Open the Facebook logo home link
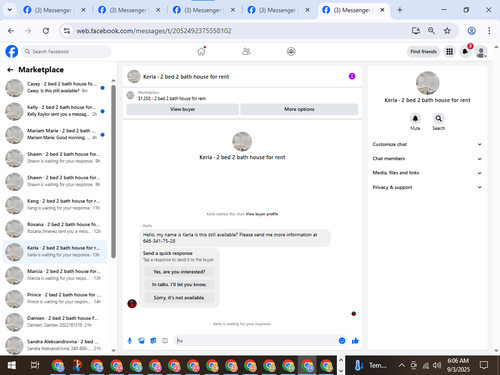 pos(12,51)
